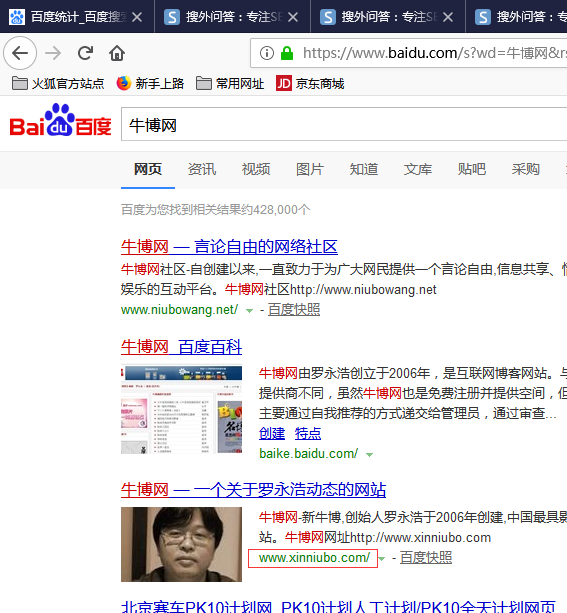Select the 采购 search category
Image resolution: width=567 pixels, height=613 pixels.
(x=526, y=169)
